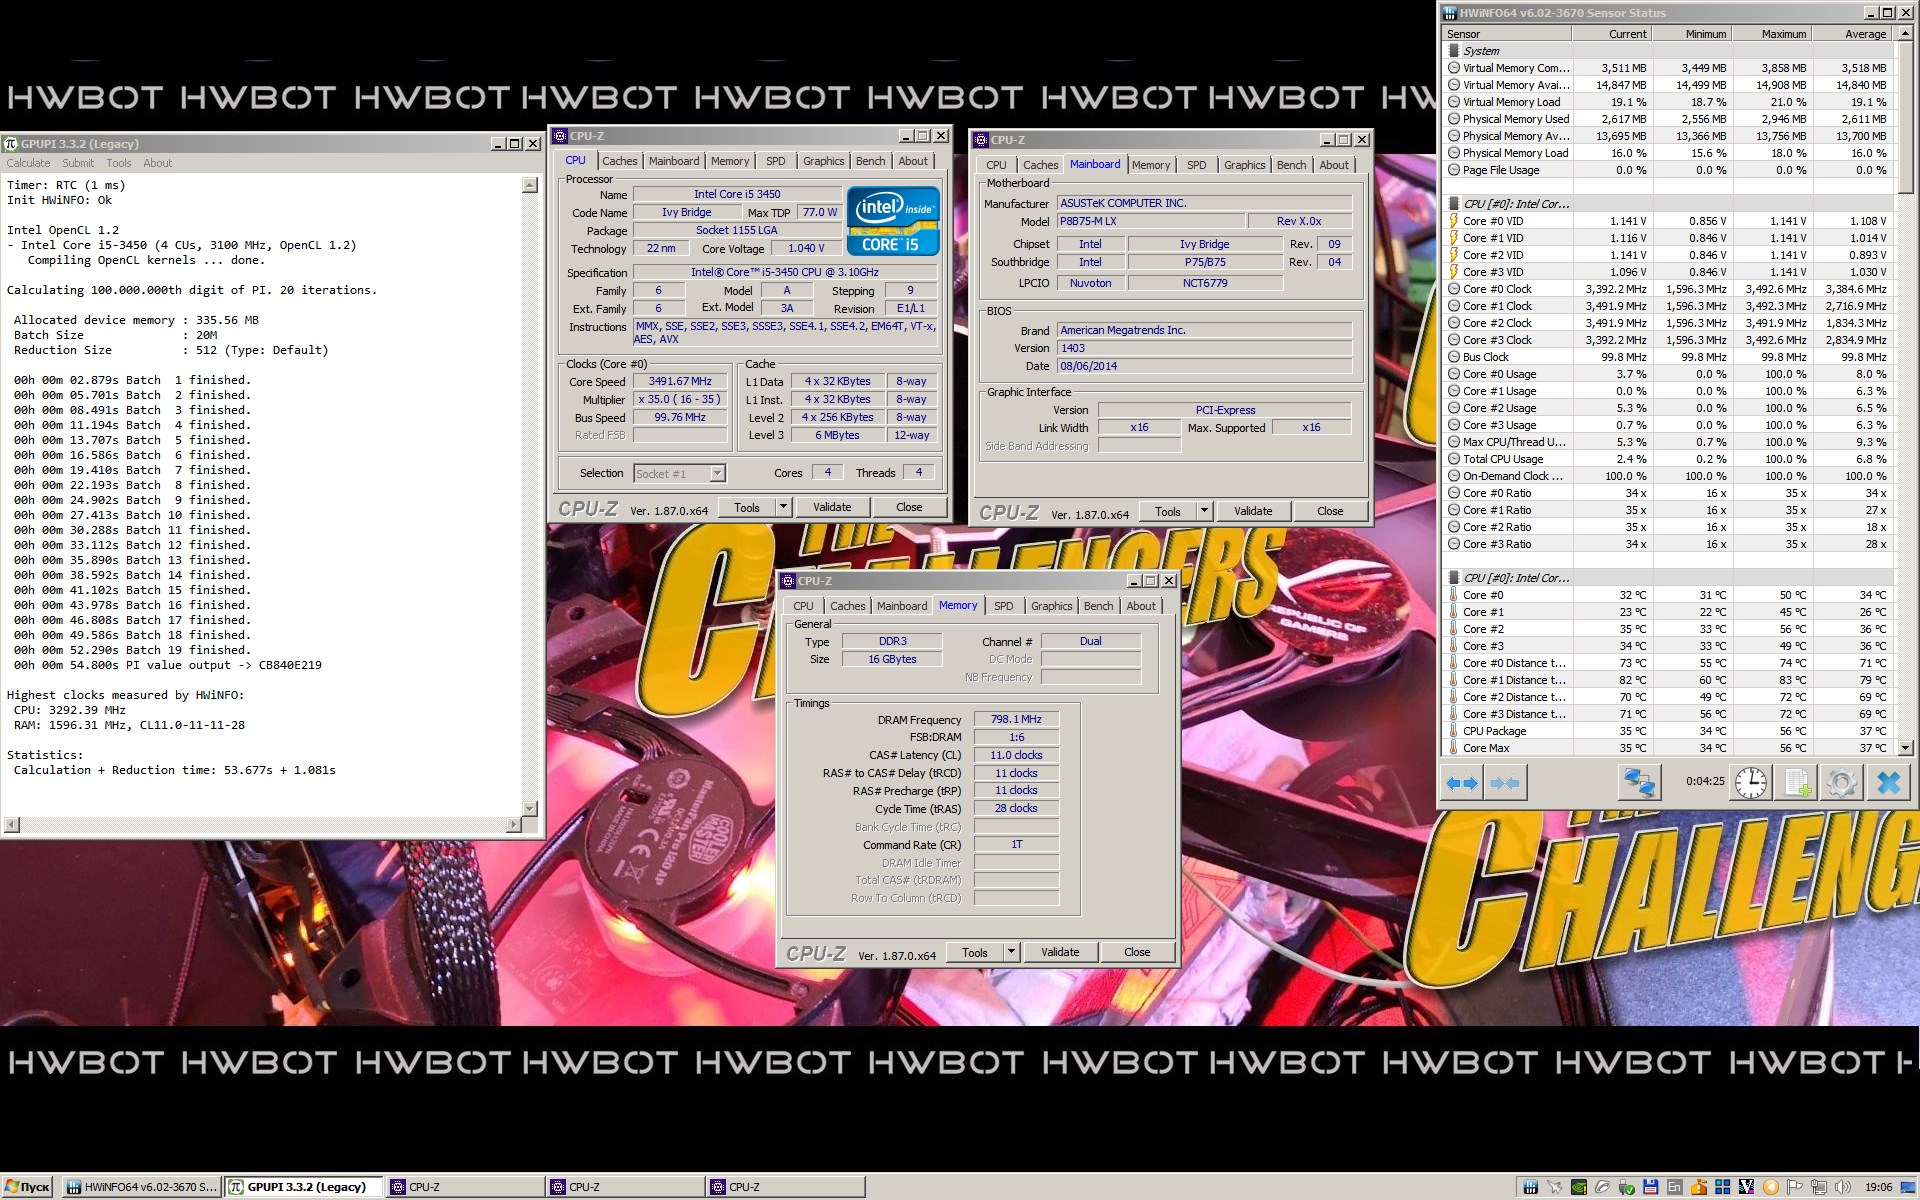Select the CPU Package temperature row
This screenshot has height=1200, width=1920.
click(1668, 731)
